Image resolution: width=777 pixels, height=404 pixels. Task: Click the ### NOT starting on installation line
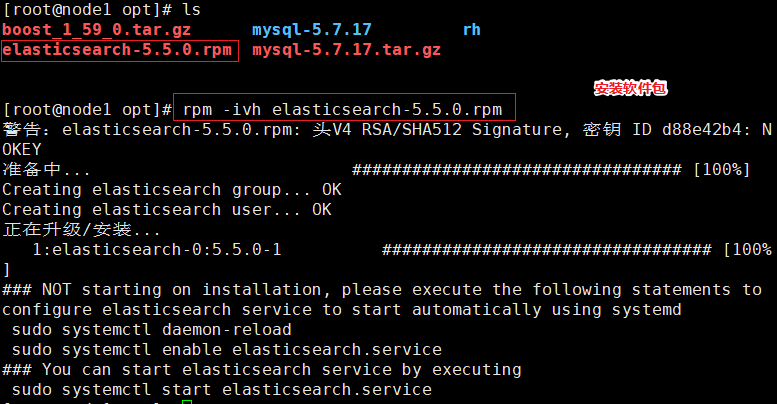(382, 290)
